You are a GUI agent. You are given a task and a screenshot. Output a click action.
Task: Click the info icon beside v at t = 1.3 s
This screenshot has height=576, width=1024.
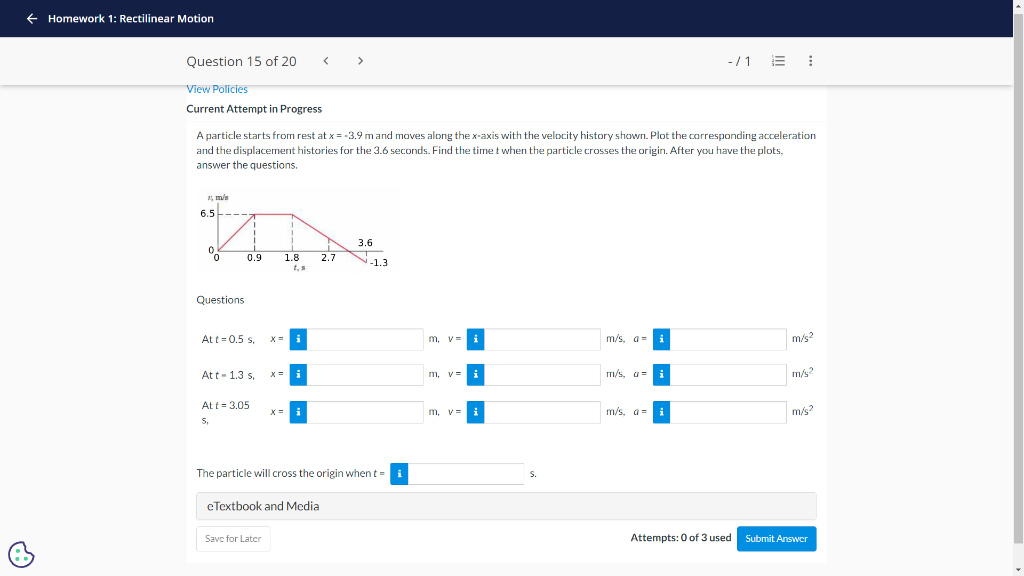pyautogui.click(x=475, y=375)
